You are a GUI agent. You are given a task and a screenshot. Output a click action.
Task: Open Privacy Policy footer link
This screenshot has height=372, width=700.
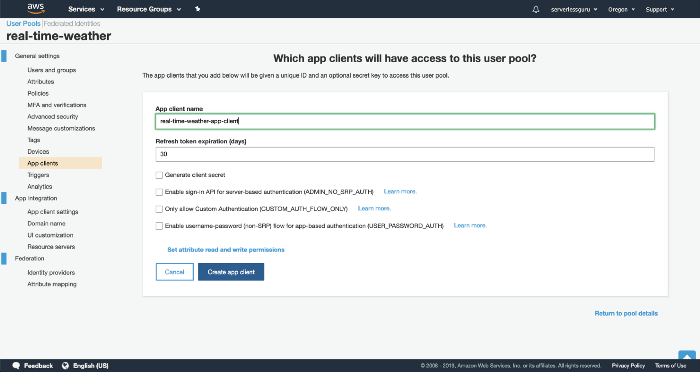click(x=628, y=366)
